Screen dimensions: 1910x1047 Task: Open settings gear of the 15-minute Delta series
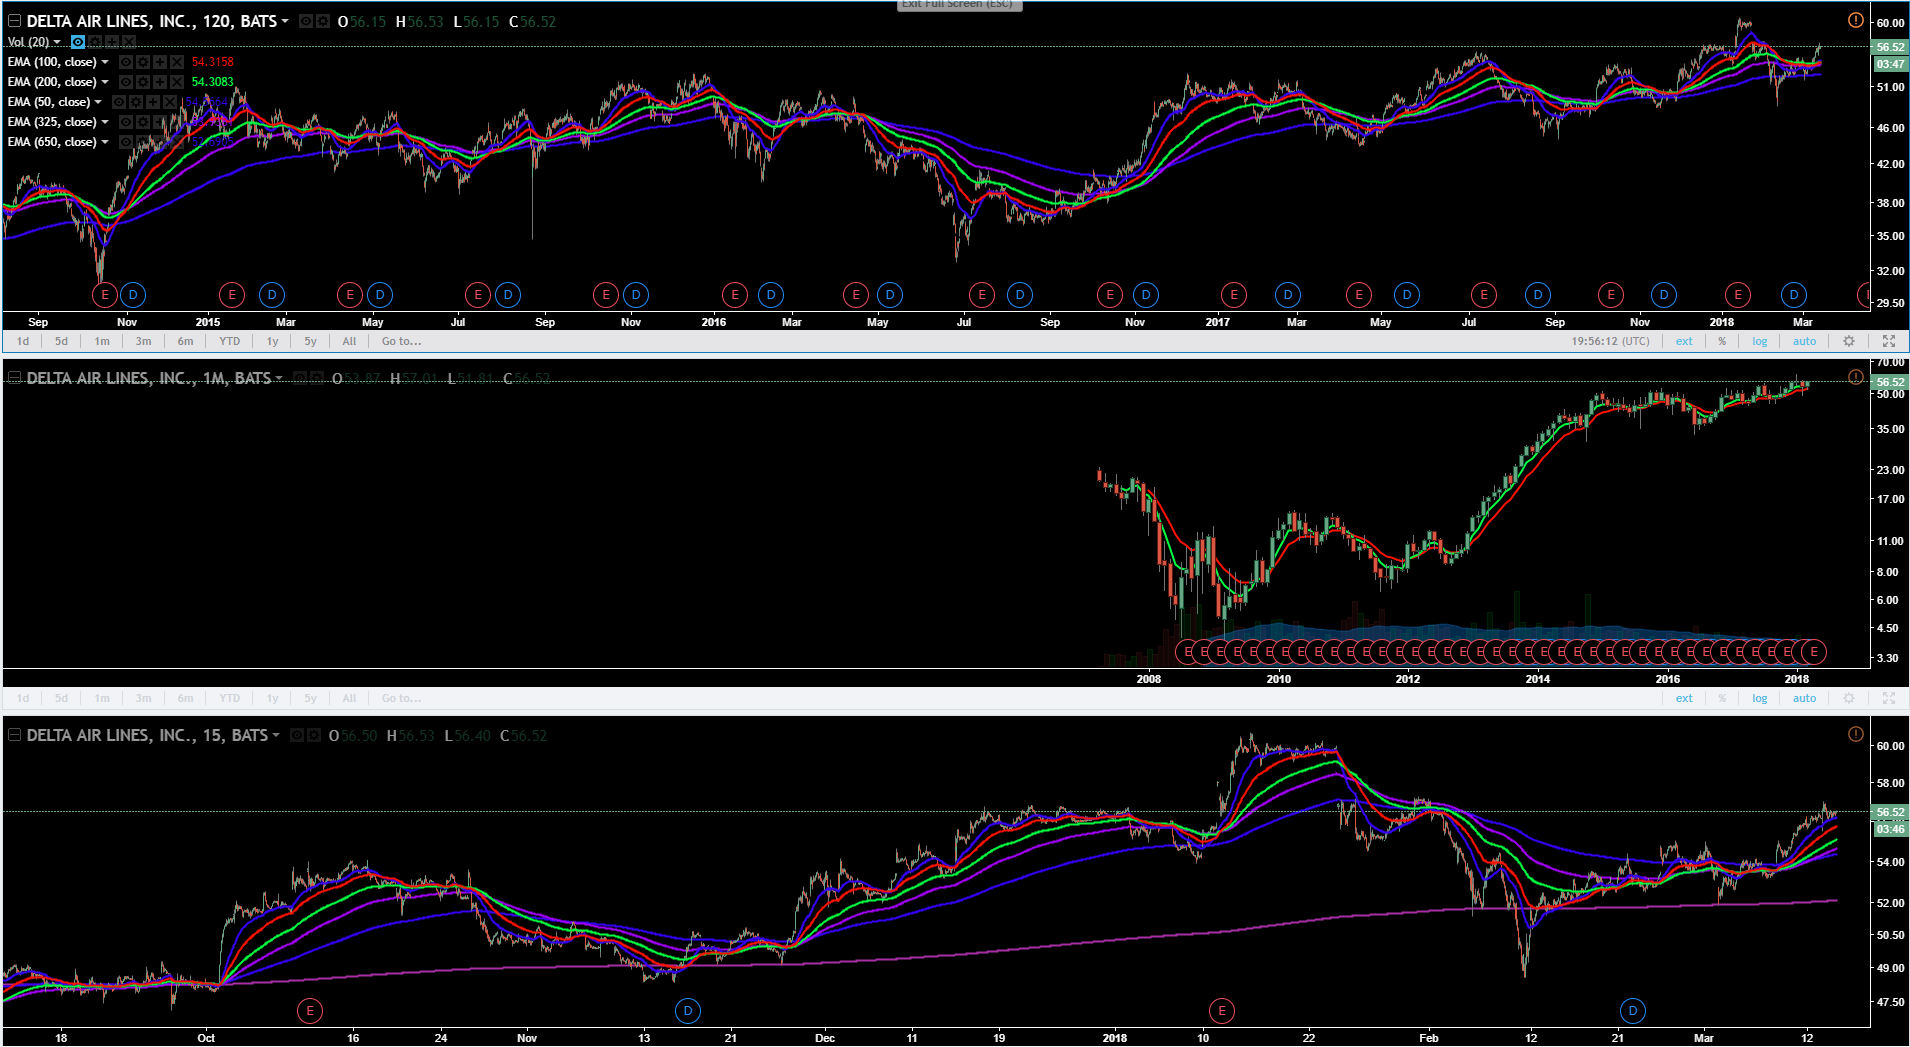(x=314, y=735)
